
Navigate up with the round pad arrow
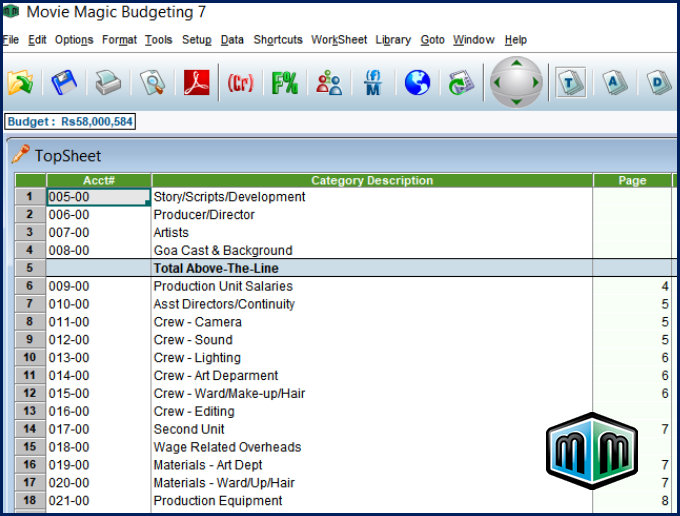516,63
